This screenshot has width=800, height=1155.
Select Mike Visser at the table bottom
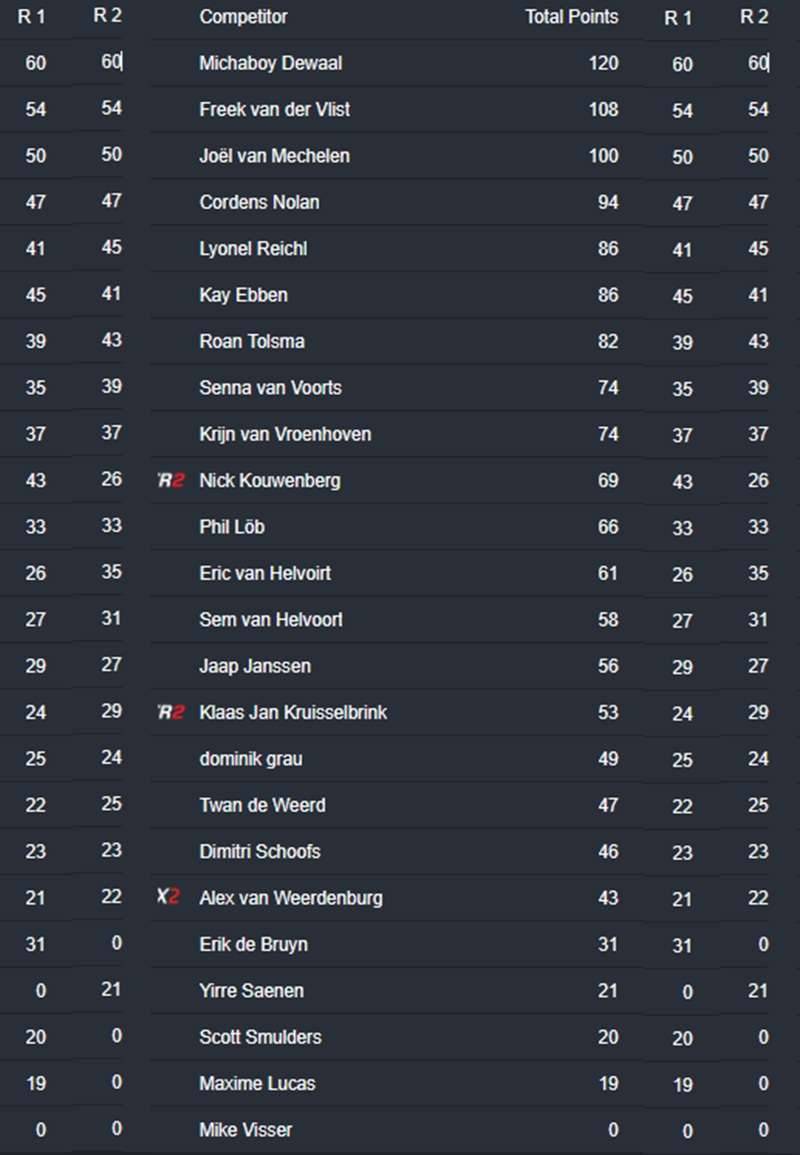(245, 1130)
